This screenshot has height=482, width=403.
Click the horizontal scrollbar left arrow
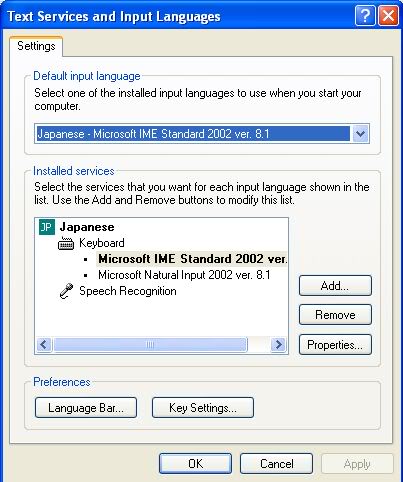pyautogui.click(x=44, y=344)
